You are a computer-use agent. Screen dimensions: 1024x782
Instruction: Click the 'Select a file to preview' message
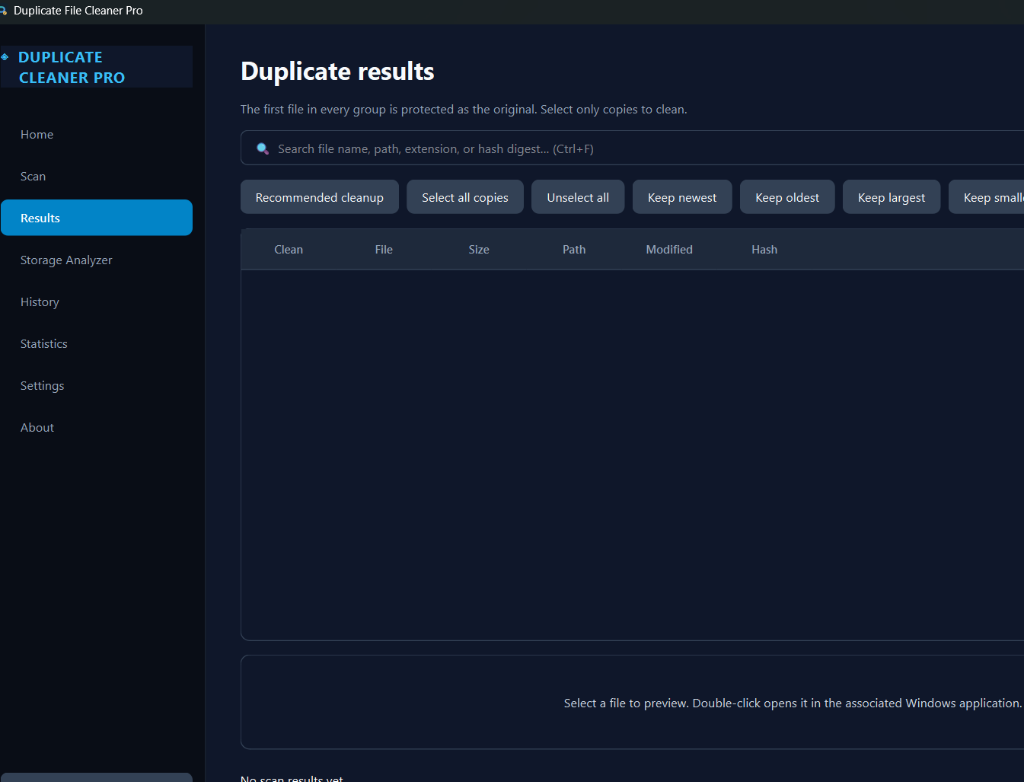click(792, 703)
